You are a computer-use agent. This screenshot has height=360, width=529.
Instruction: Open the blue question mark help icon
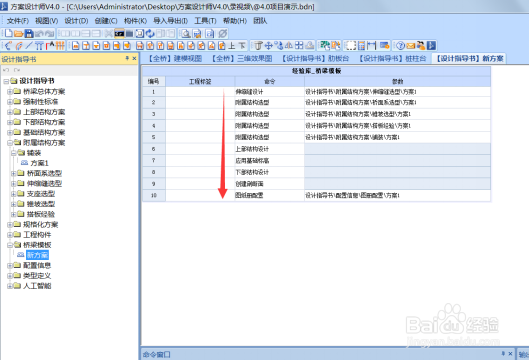pos(400,45)
